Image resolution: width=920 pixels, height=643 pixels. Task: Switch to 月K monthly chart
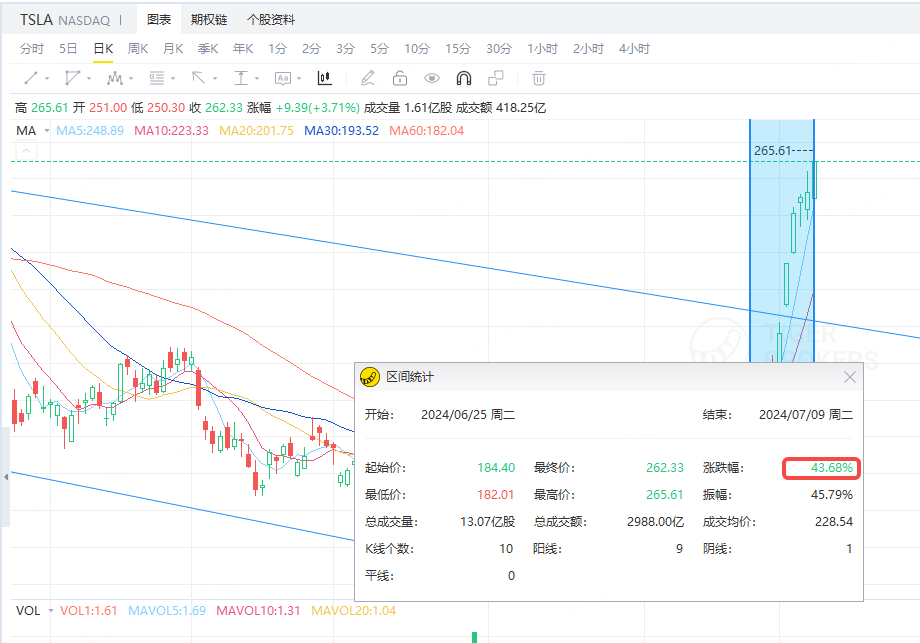click(173, 49)
